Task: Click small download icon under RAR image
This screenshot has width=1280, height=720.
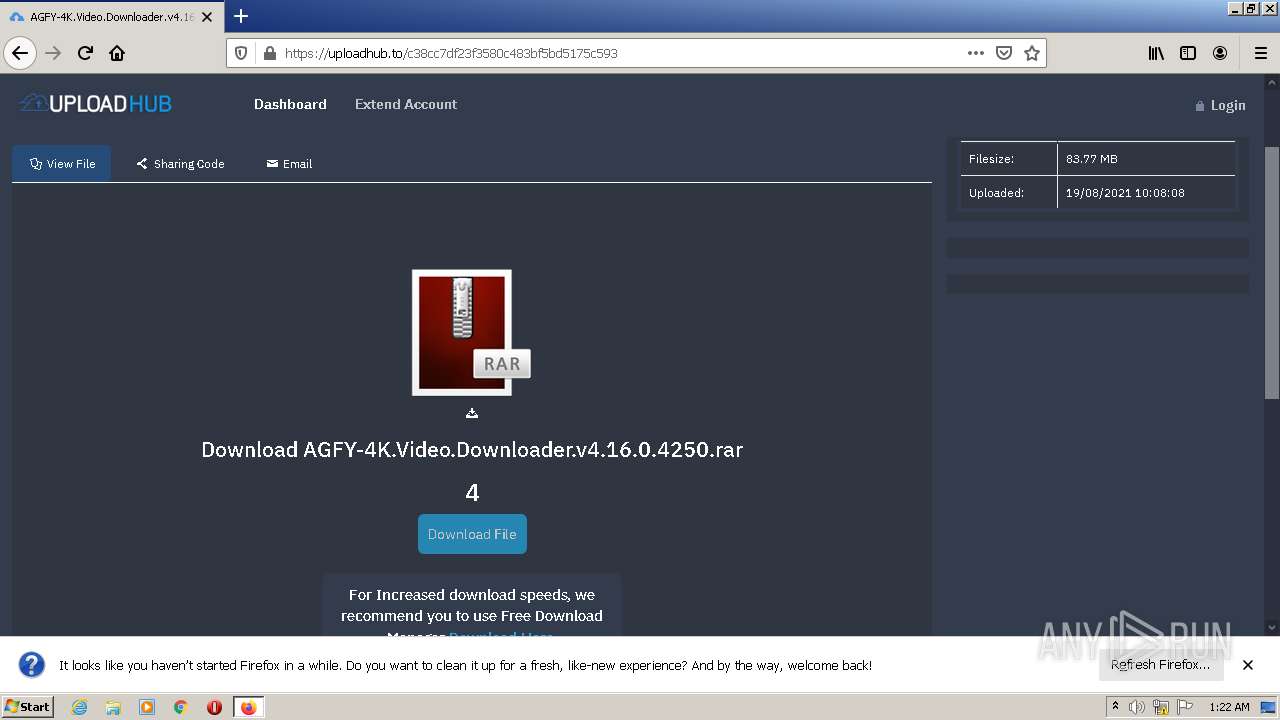Action: (472, 413)
